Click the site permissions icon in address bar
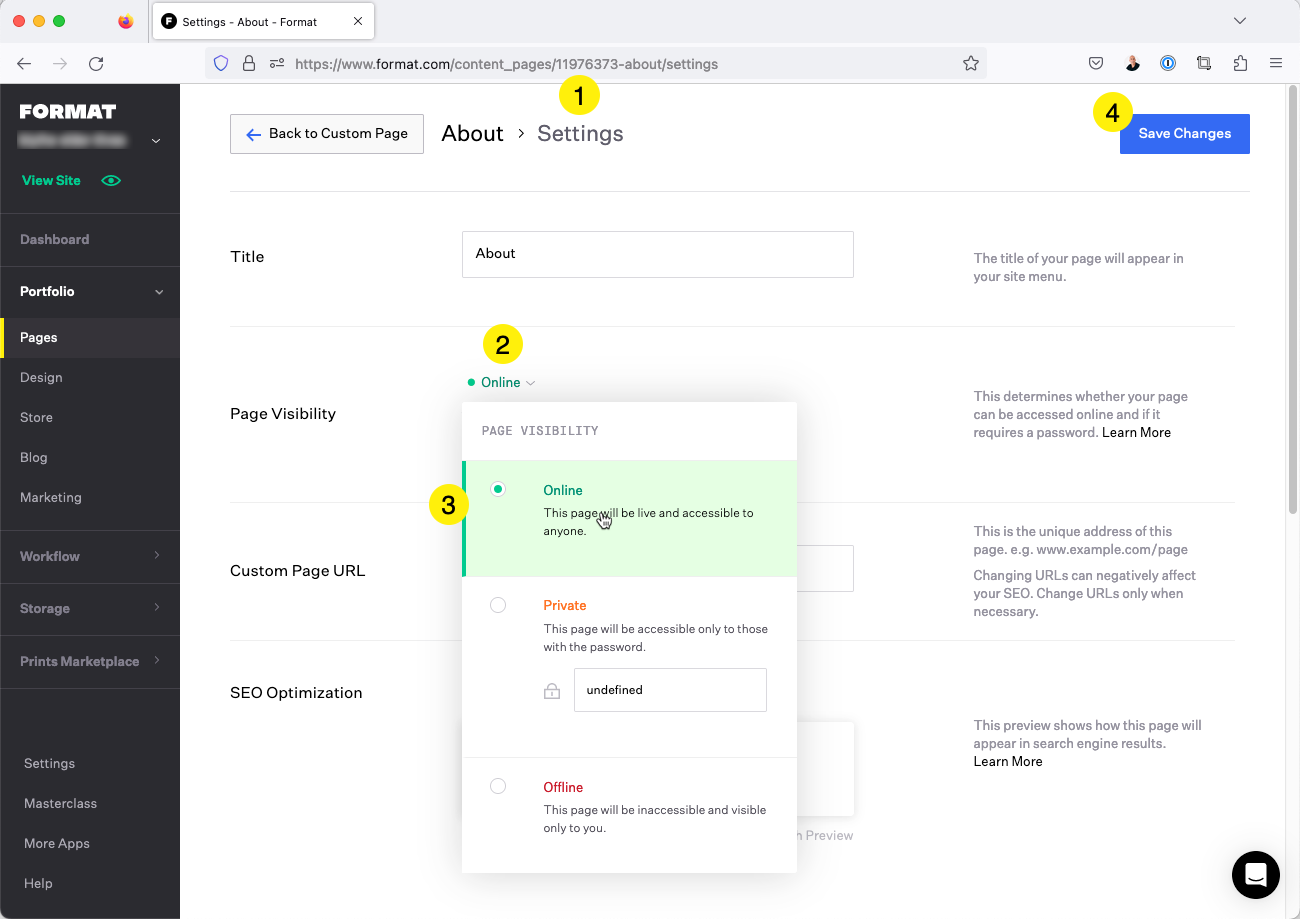 pos(277,63)
